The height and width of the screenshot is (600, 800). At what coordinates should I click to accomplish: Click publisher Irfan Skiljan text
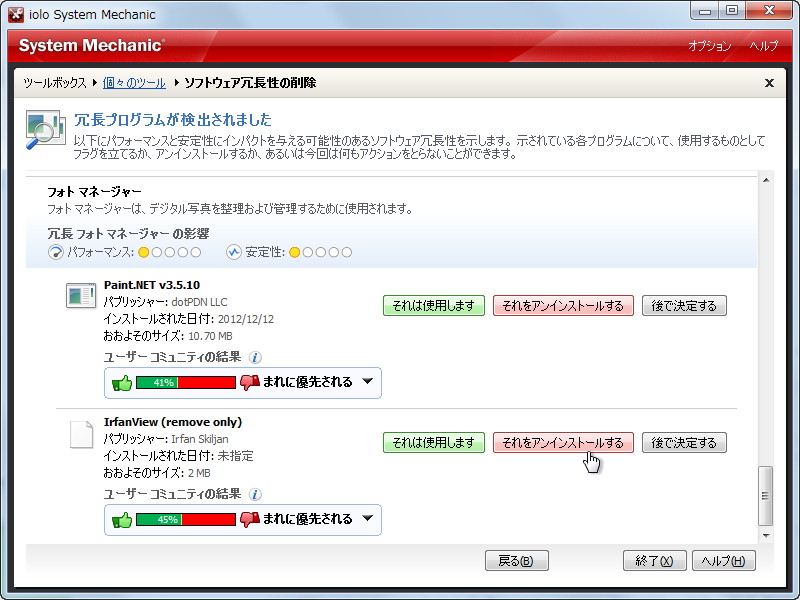point(200,439)
